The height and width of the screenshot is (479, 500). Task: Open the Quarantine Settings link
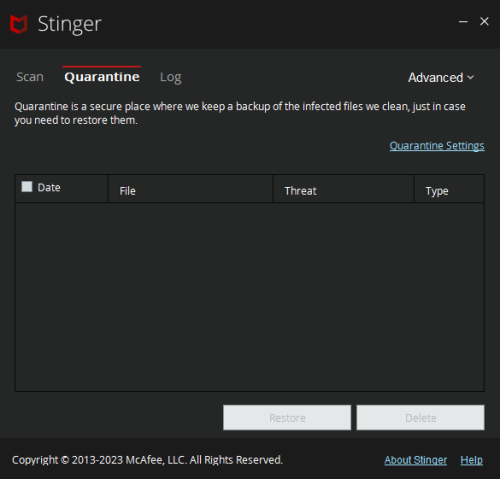(437, 146)
